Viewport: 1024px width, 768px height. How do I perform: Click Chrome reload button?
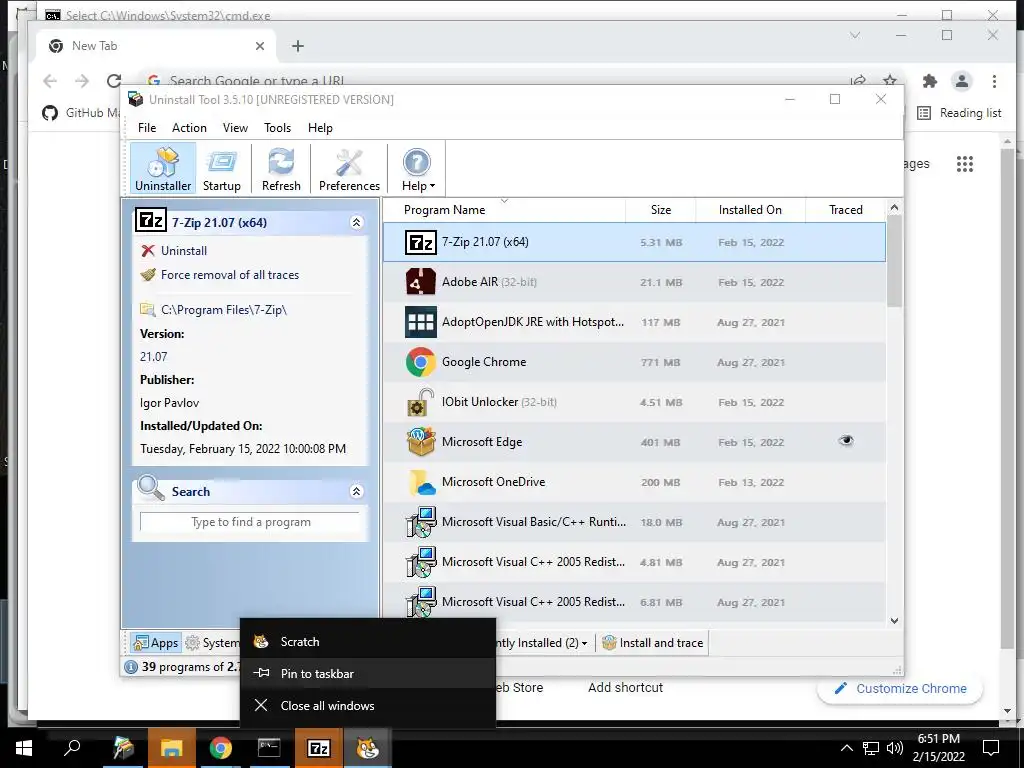[114, 81]
